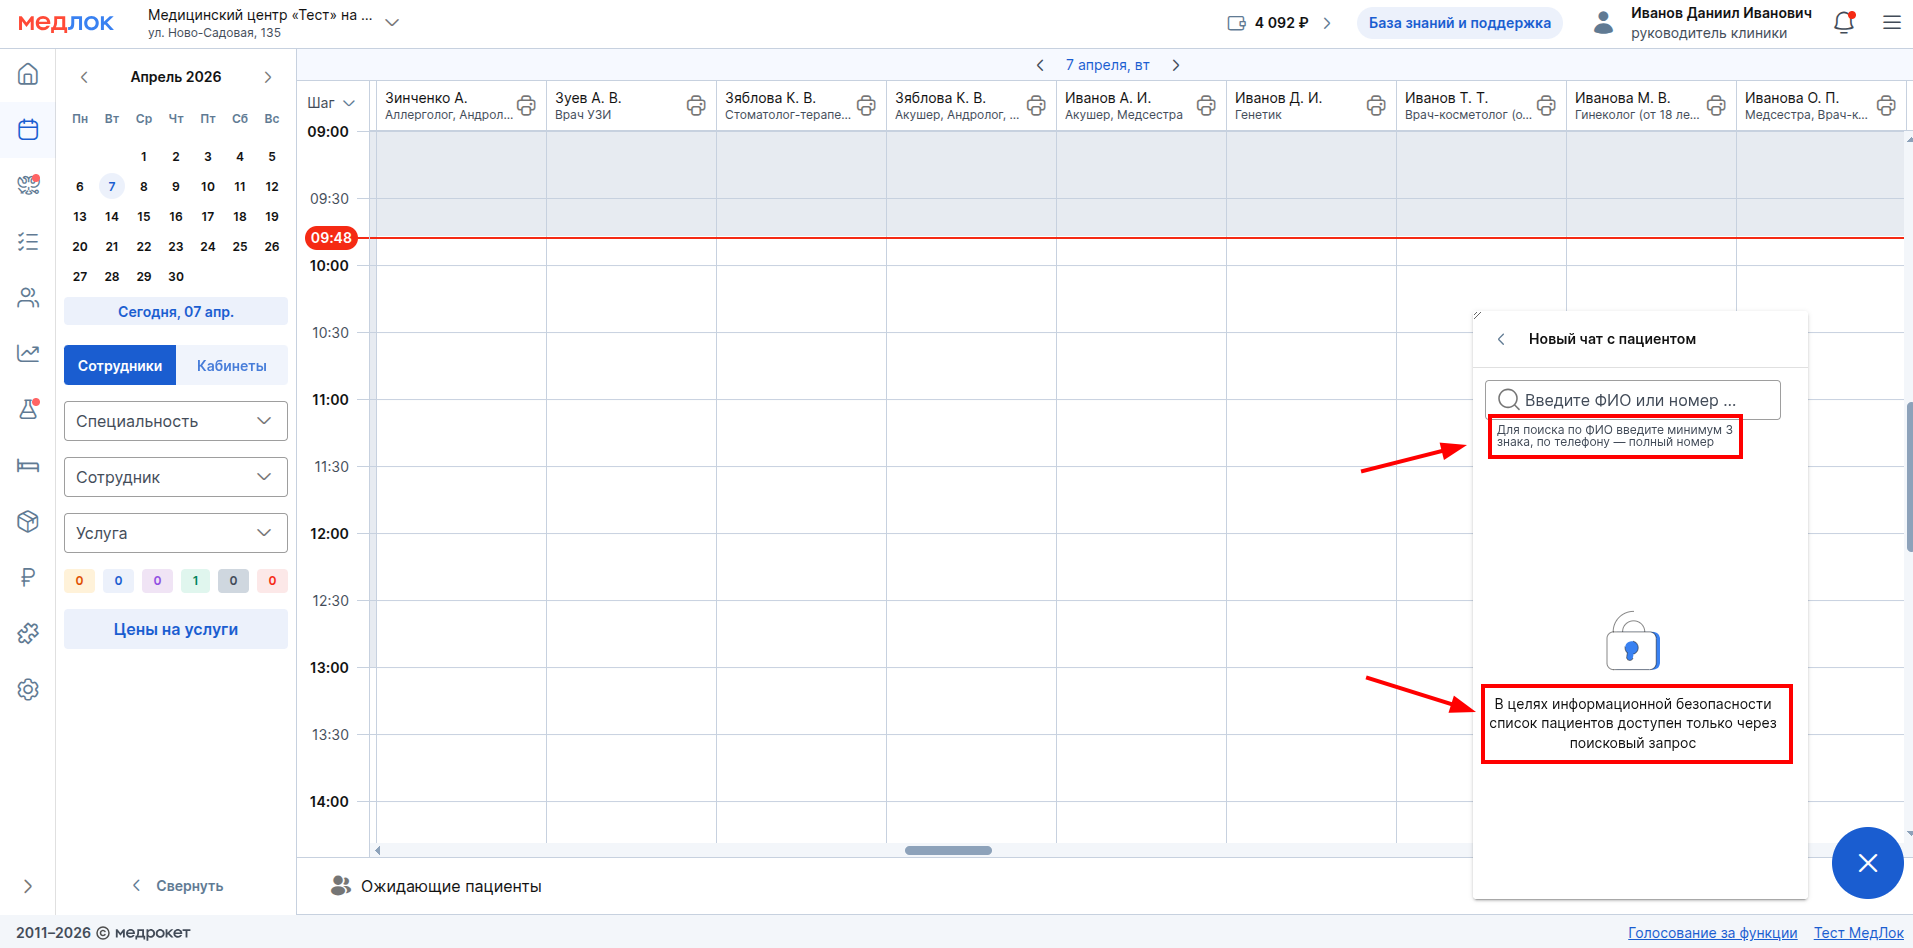Toggle the orange status counter filter
1913x948 pixels.
79,581
